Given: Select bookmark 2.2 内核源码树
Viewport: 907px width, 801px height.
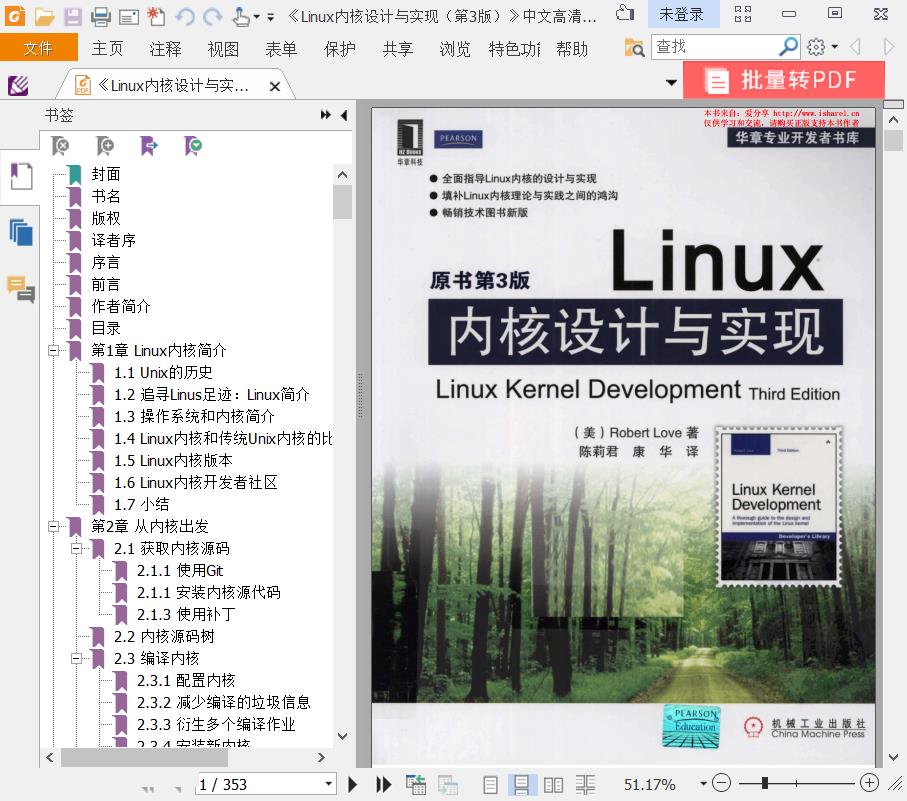Looking at the screenshot, I should 164,636.
